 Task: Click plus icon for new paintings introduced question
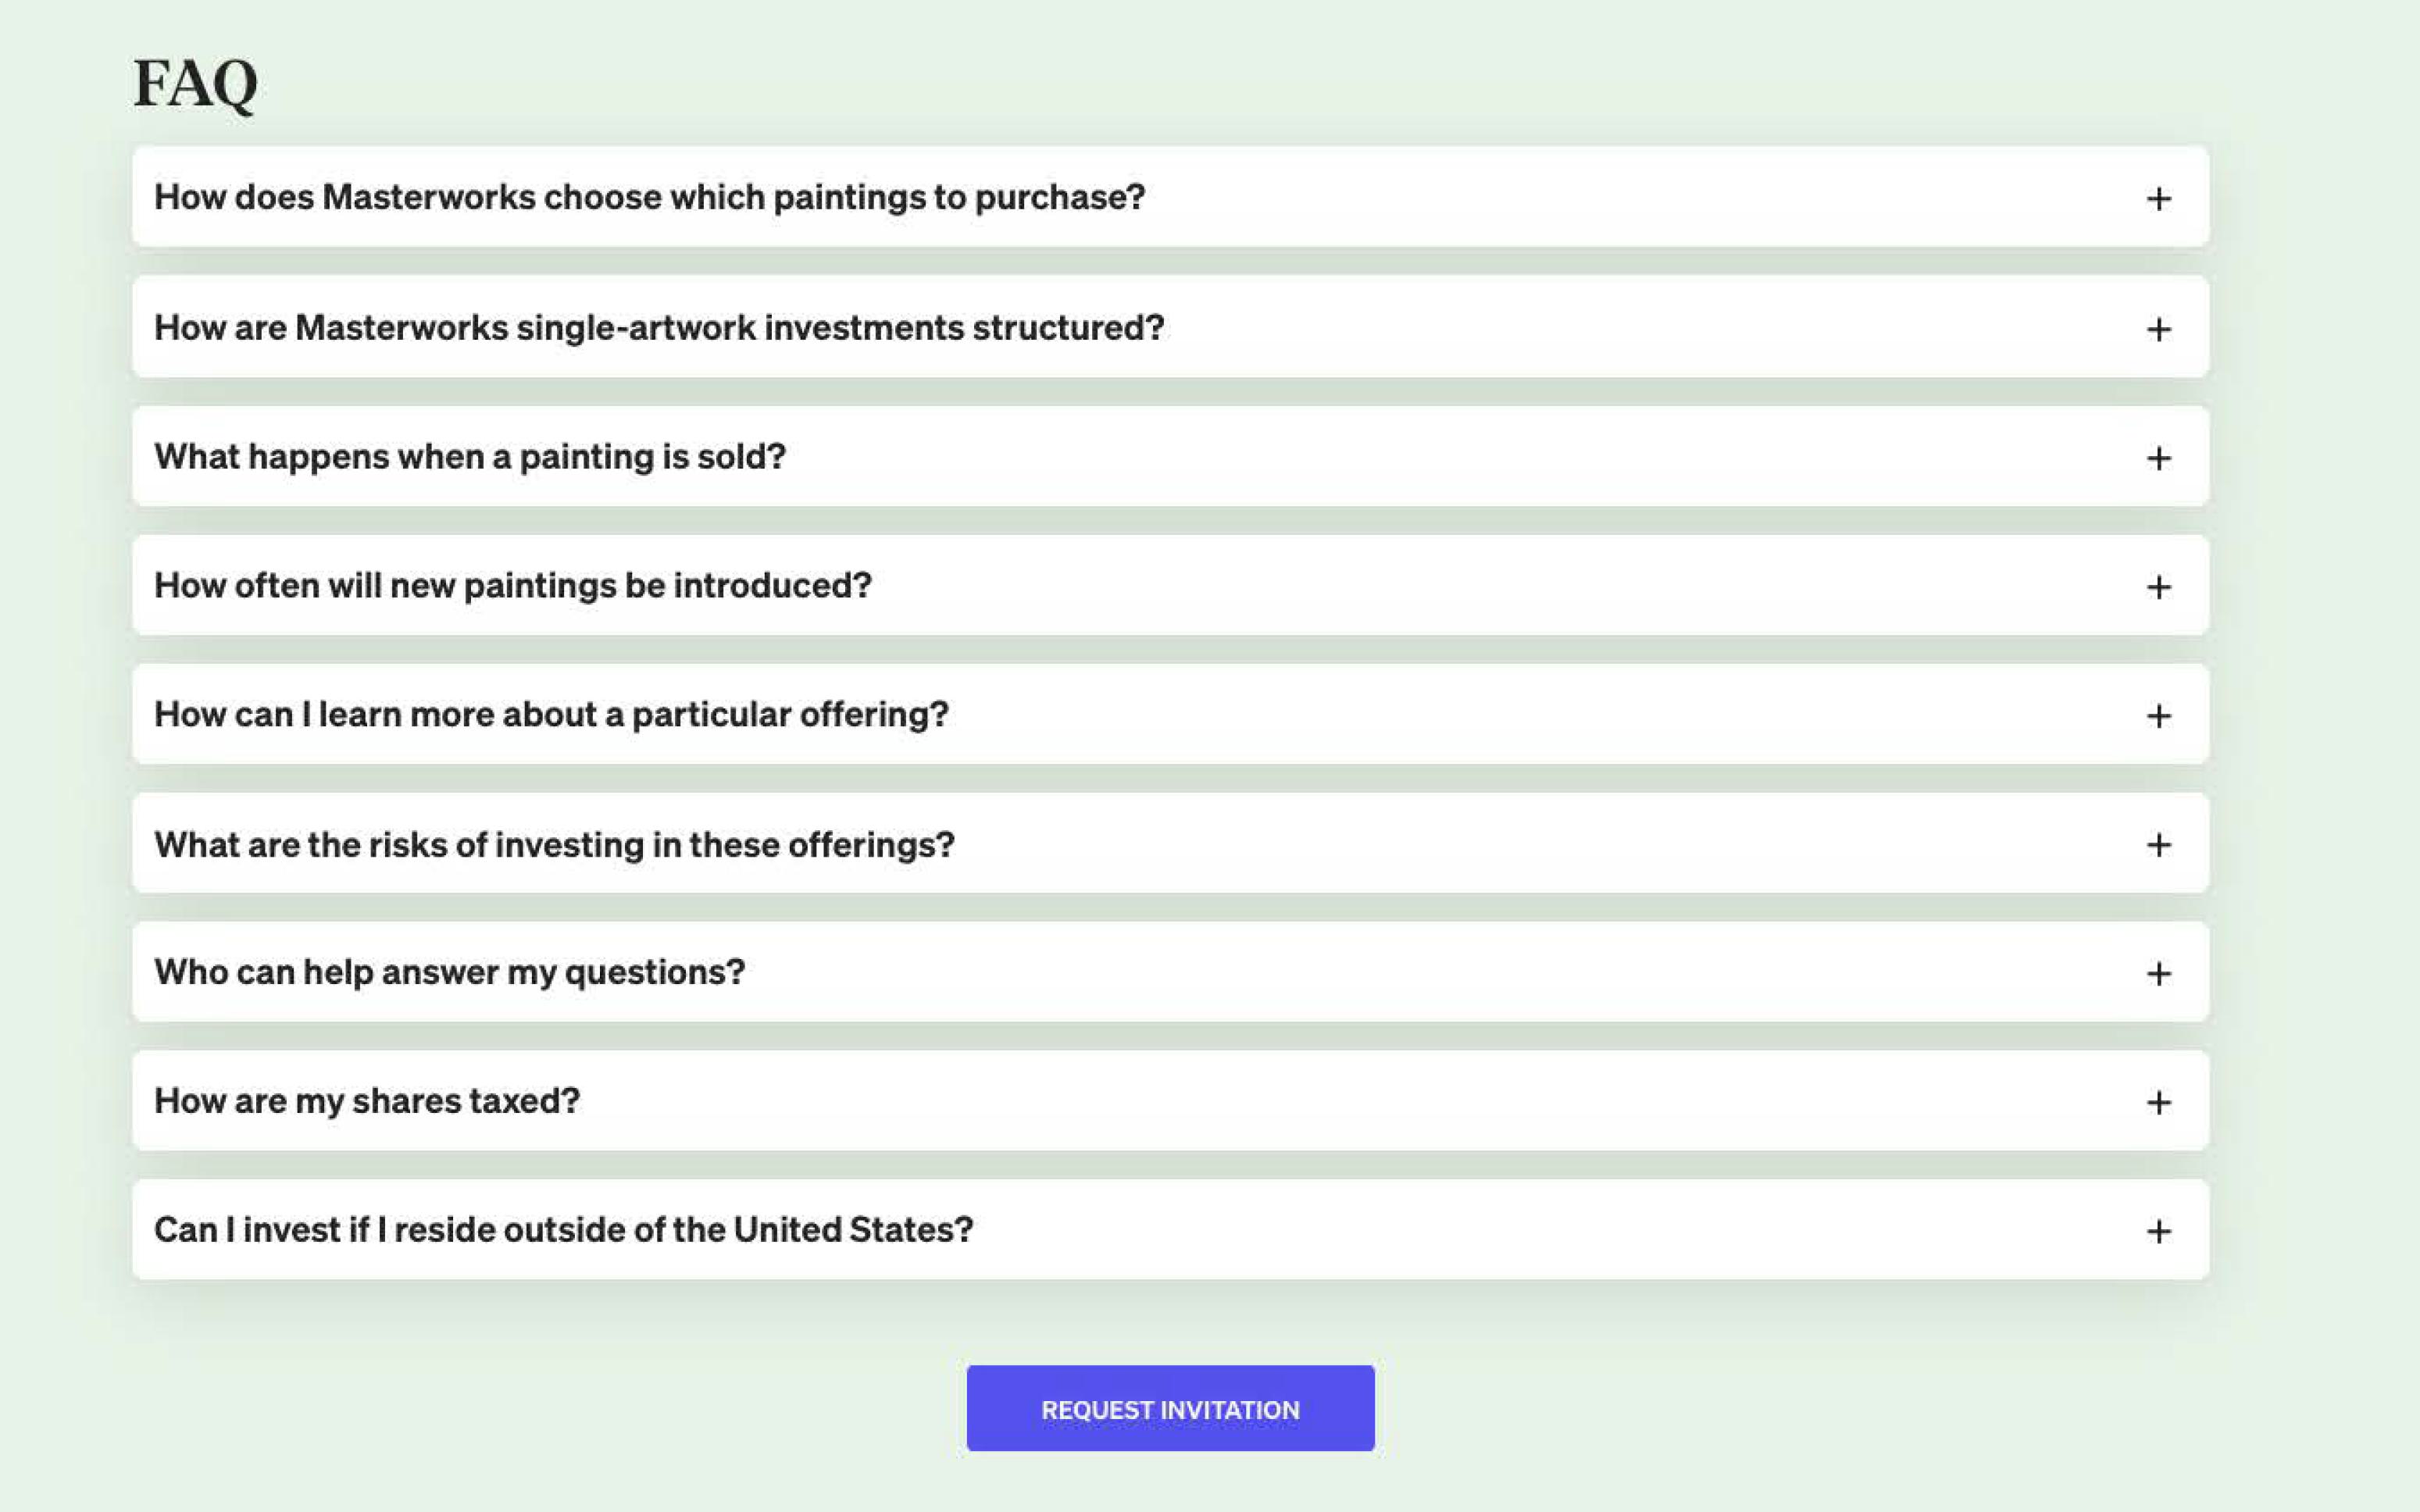[x=2158, y=587]
